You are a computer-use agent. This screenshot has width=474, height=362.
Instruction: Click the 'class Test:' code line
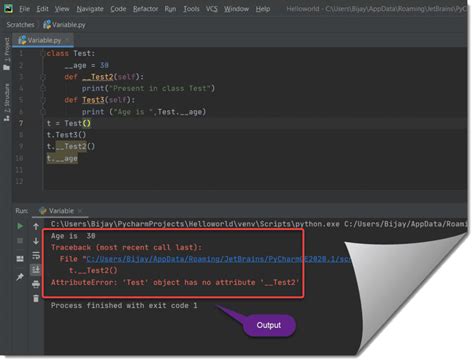tap(71, 53)
